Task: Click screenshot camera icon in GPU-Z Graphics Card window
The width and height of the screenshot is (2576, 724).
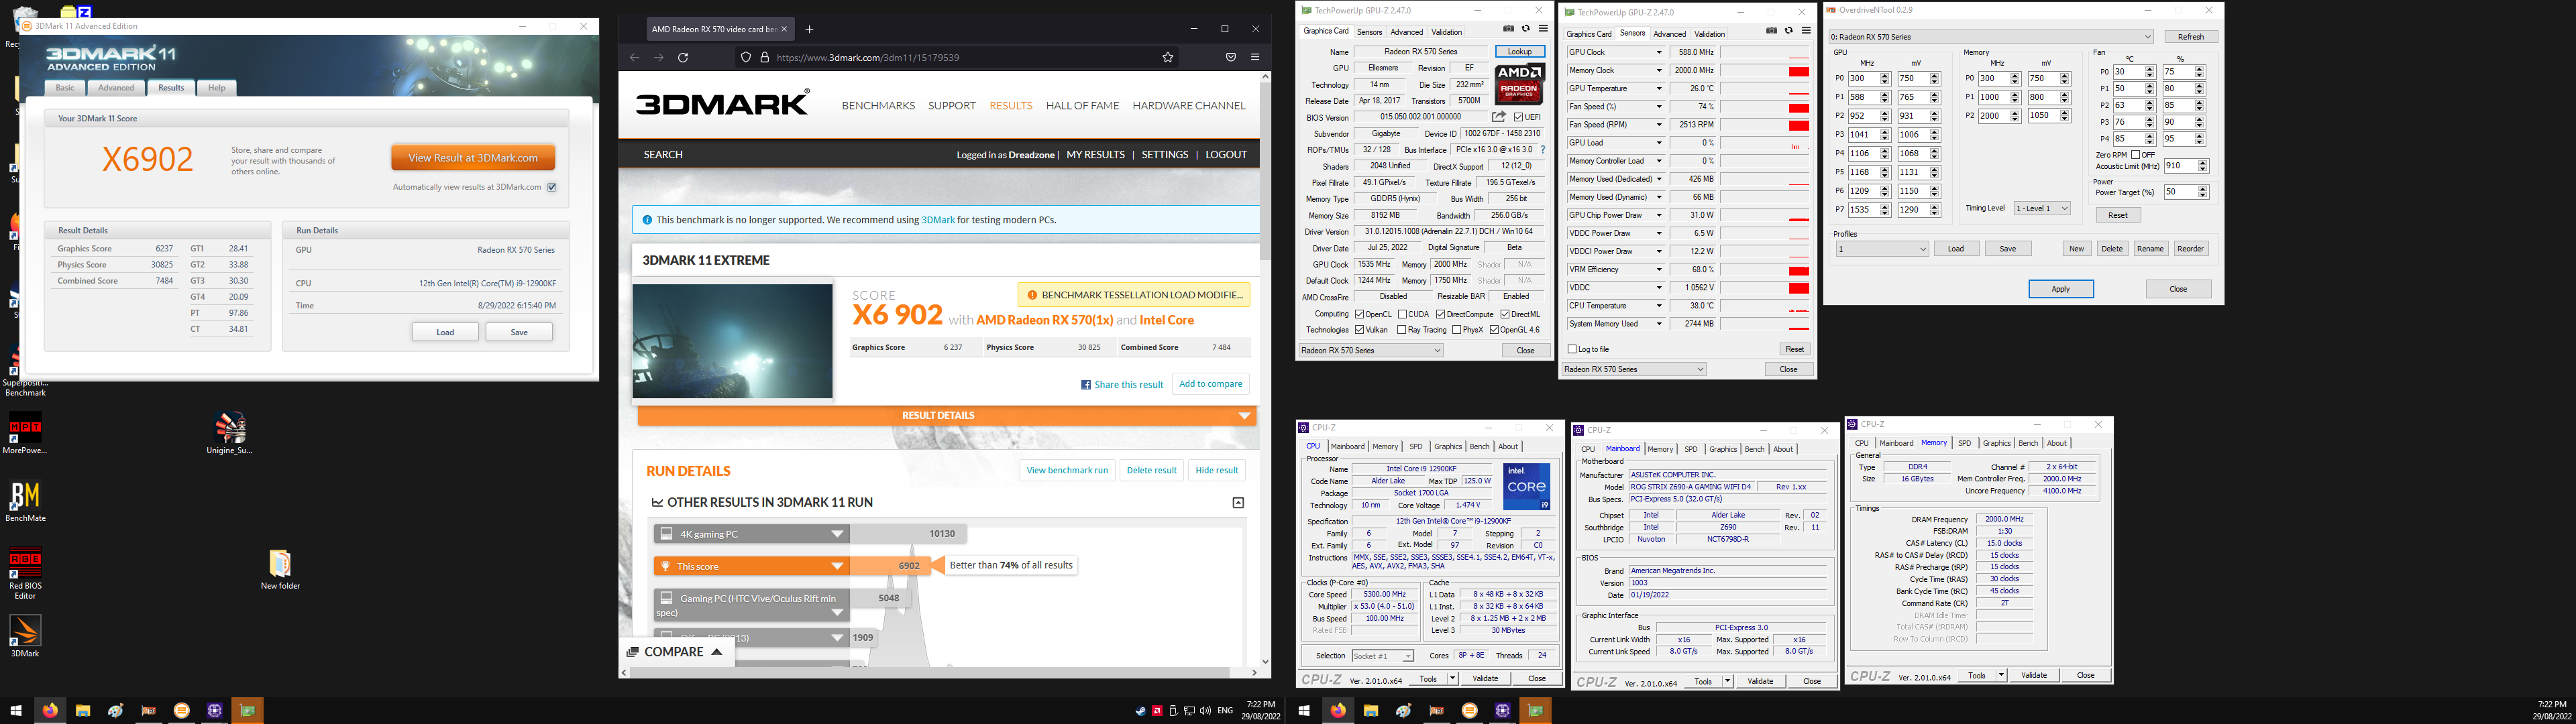Action: 1509,29
